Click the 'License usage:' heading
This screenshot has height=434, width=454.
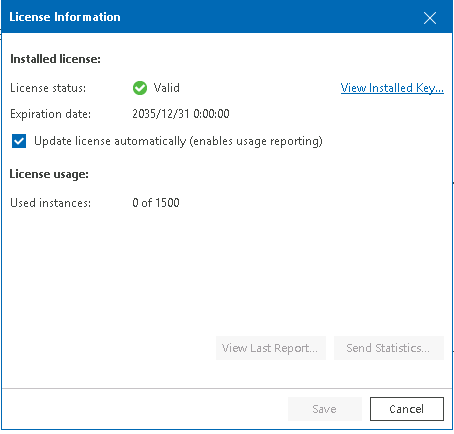(49, 174)
